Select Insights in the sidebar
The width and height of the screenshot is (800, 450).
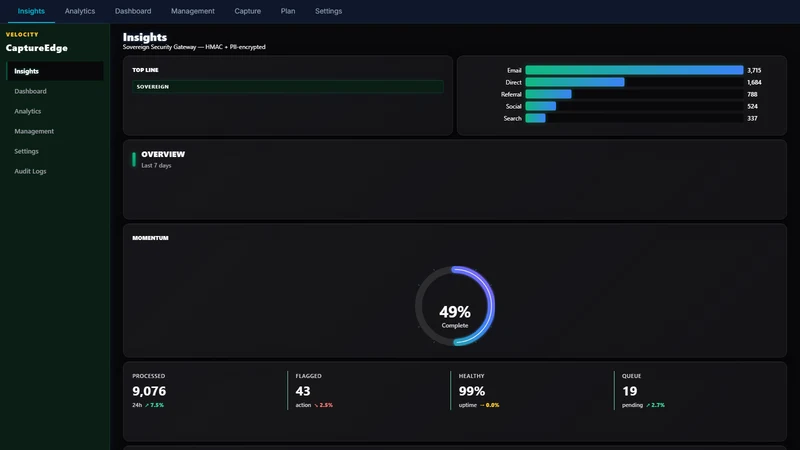(55, 71)
